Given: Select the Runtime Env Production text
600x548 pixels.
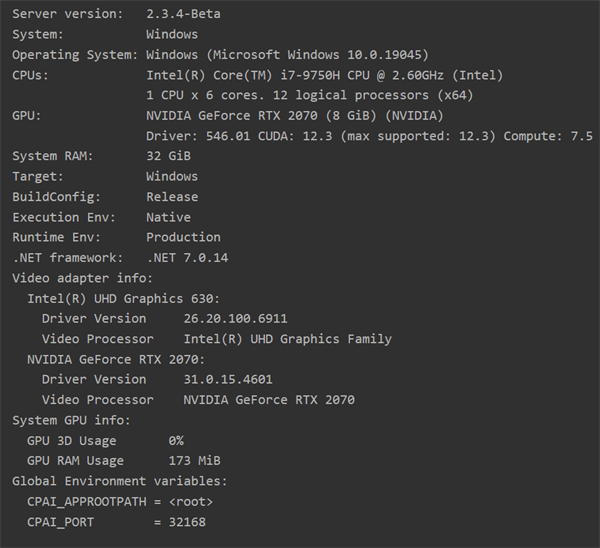Looking at the screenshot, I should [116, 237].
